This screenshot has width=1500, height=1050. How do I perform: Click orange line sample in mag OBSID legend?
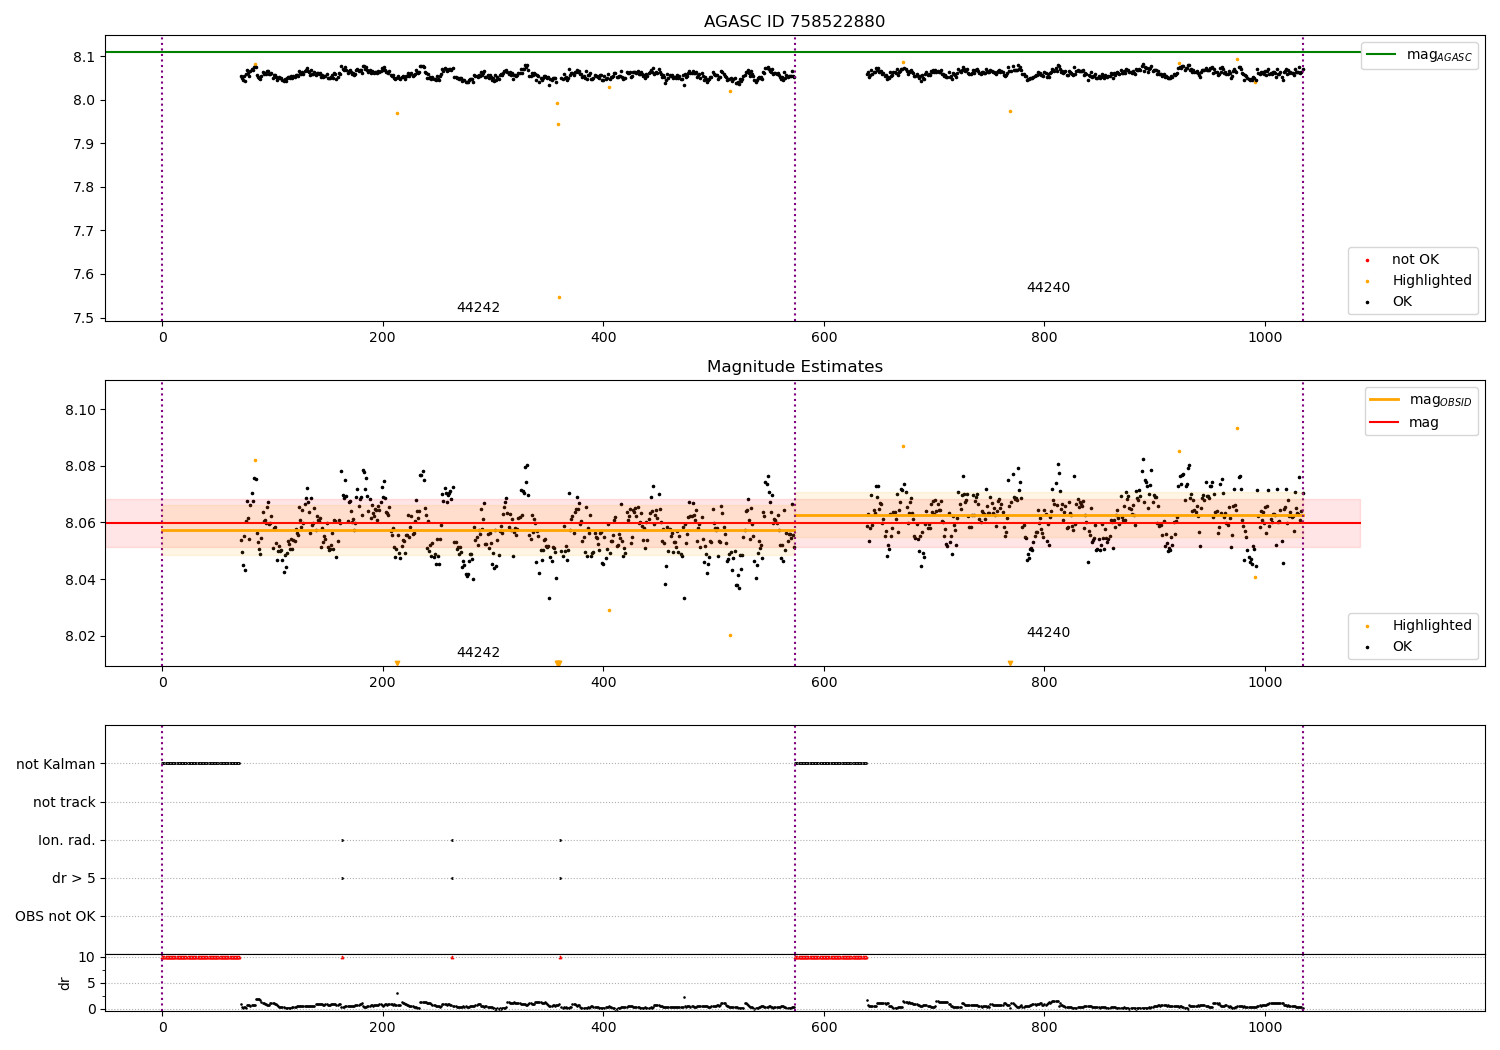pyautogui.click(x=1384, y=400)
